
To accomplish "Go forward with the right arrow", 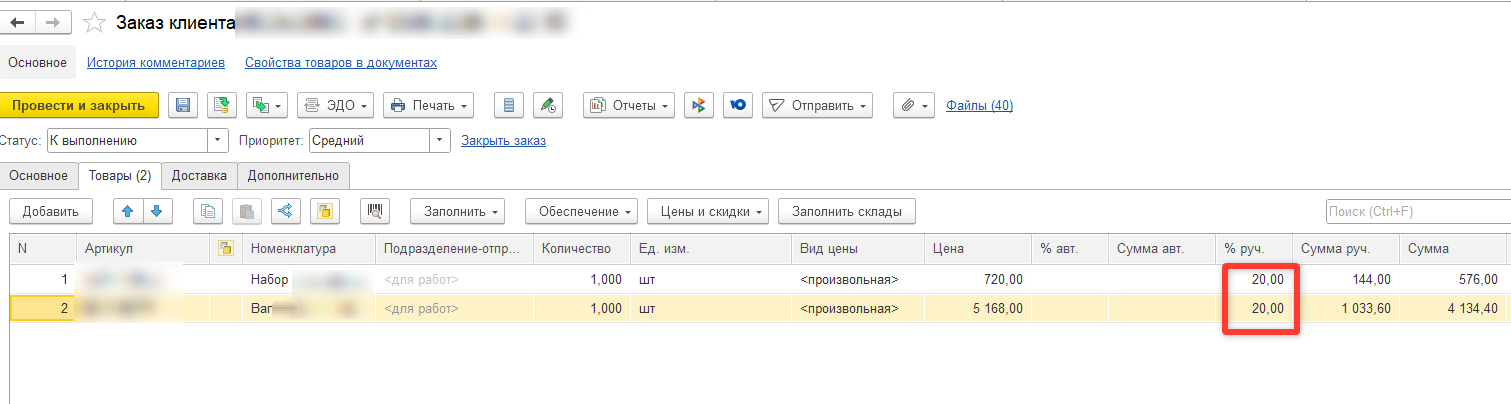I will point(54,22).
